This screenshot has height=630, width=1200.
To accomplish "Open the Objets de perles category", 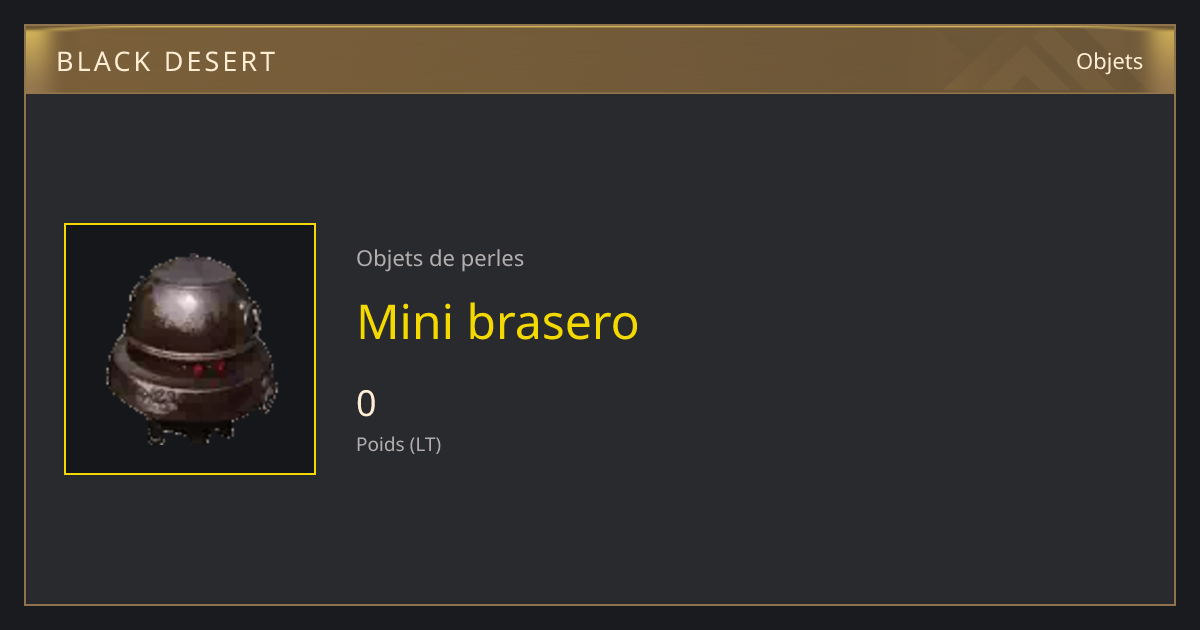I will tap(440, 258).
